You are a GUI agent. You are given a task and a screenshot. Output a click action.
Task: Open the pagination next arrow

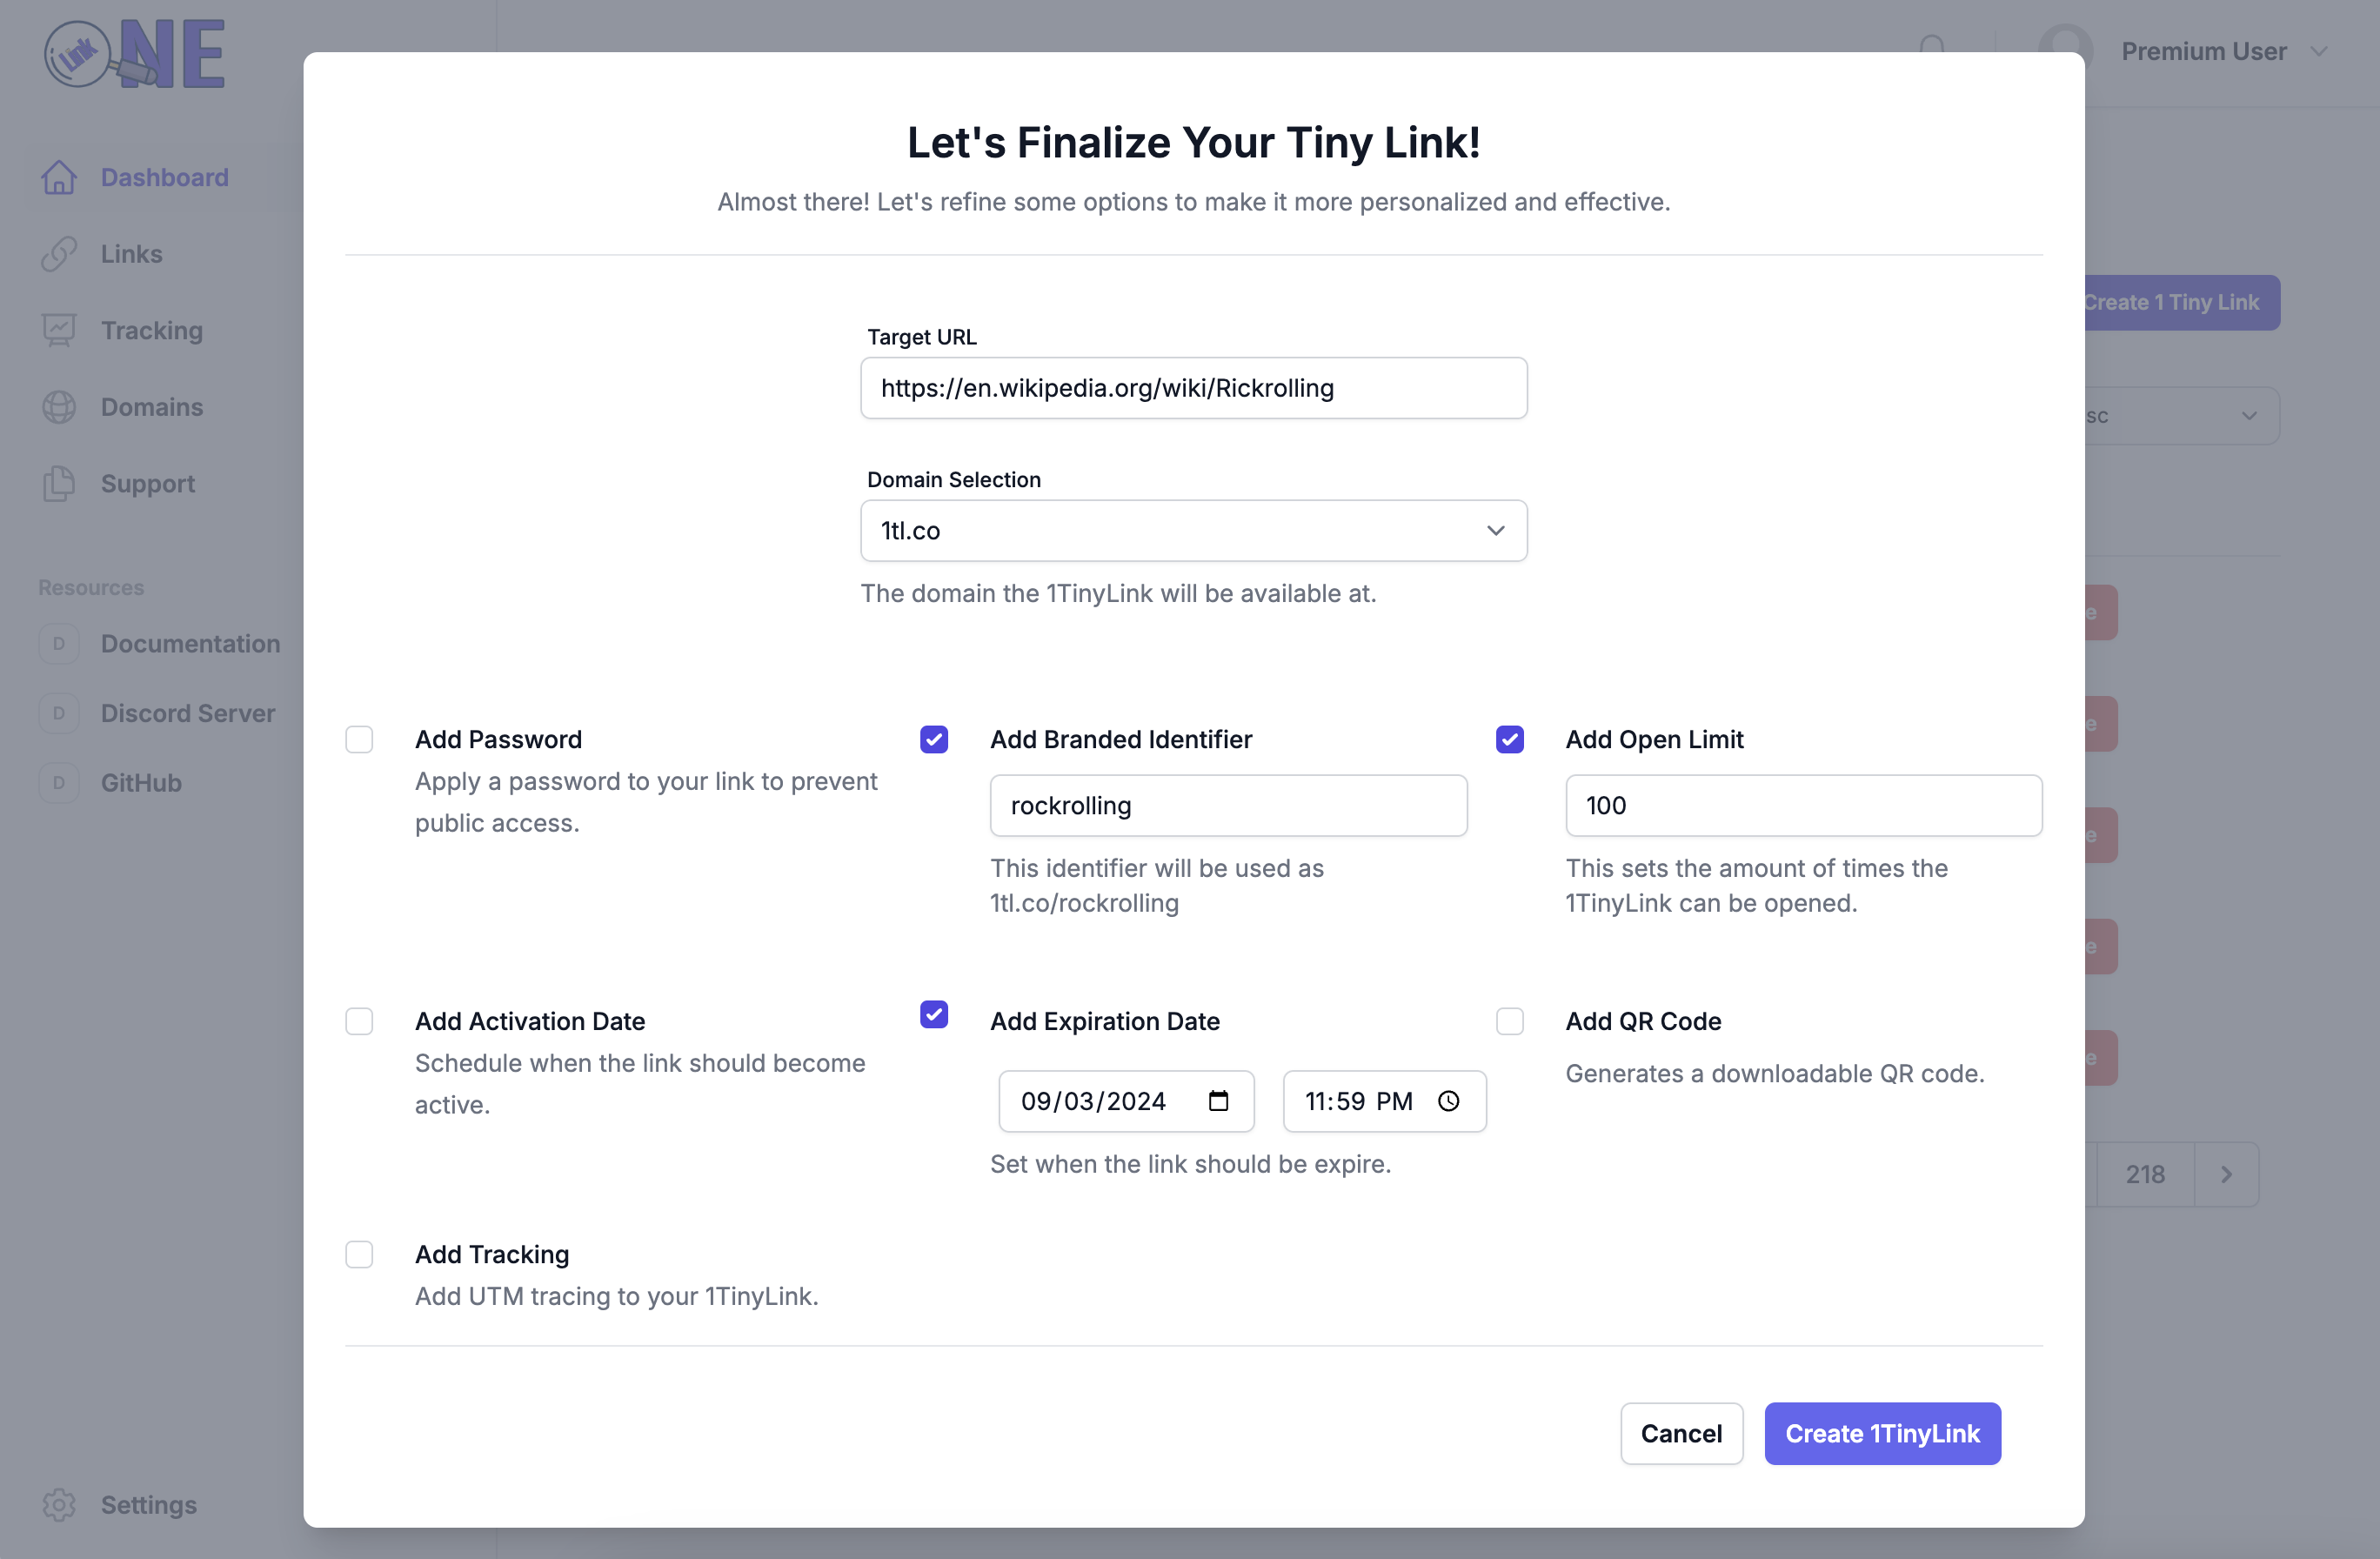2227,1173
